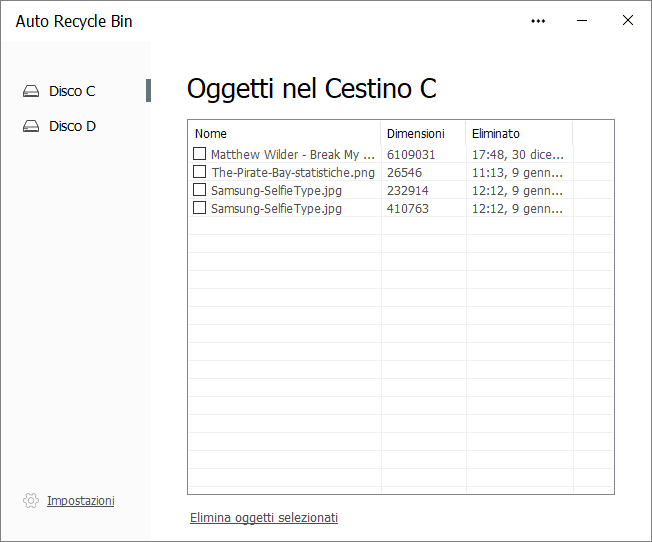The width and height of the screenshot is (652, 542).
Task: Open the Impostazioni link
Action: [x=80, y=500]
